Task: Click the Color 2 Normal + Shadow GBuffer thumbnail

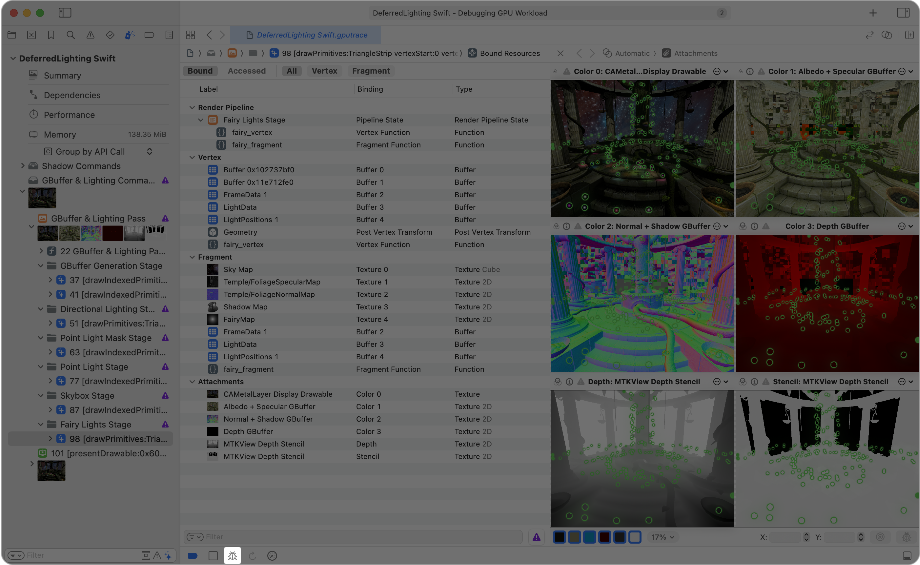Action: pos(642,303)
